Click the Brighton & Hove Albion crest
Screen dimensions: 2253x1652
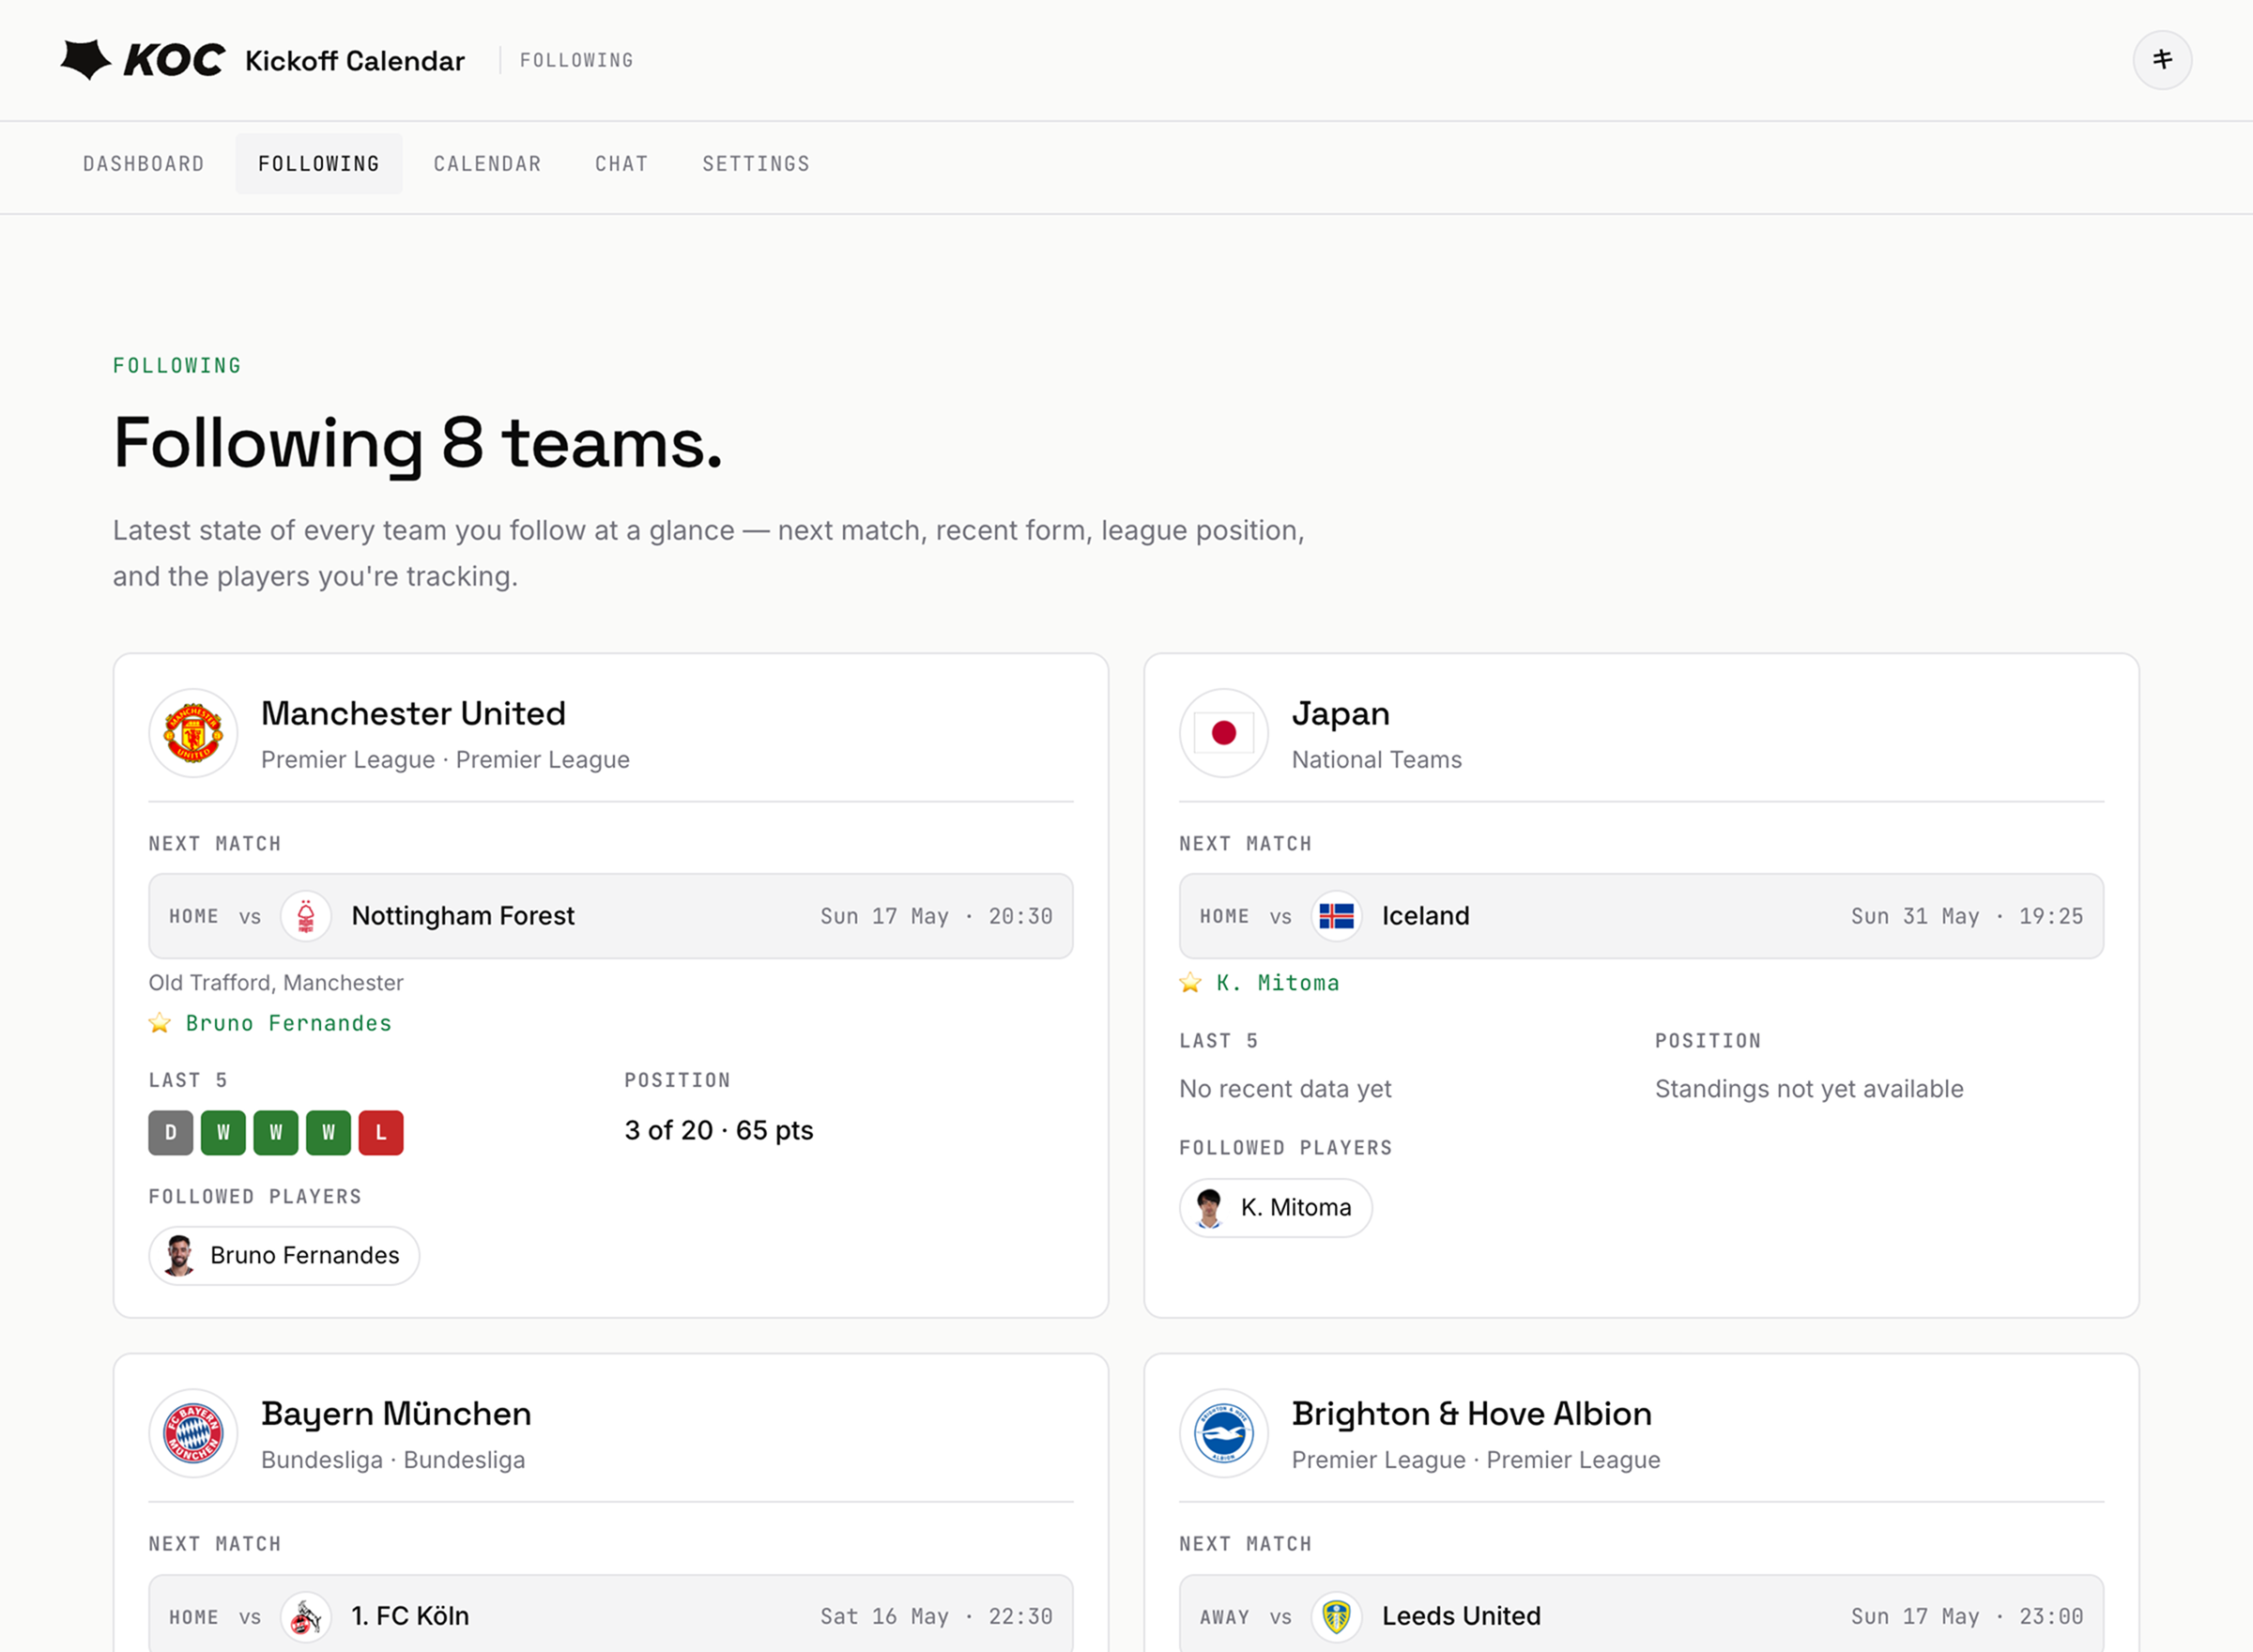1223,1433
